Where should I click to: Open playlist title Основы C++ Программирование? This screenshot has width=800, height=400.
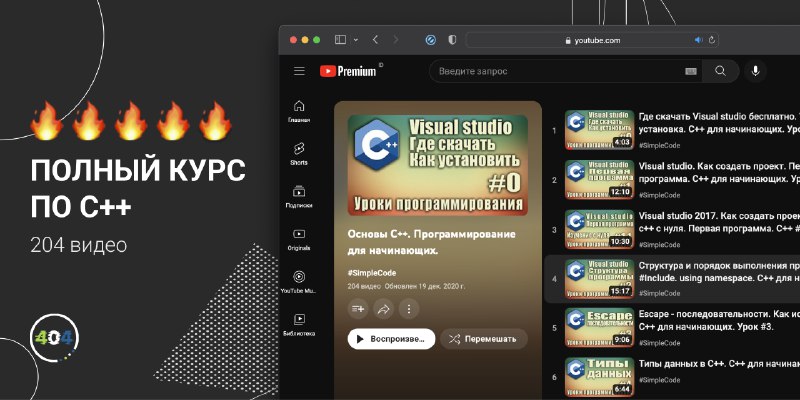pos(432,242)
